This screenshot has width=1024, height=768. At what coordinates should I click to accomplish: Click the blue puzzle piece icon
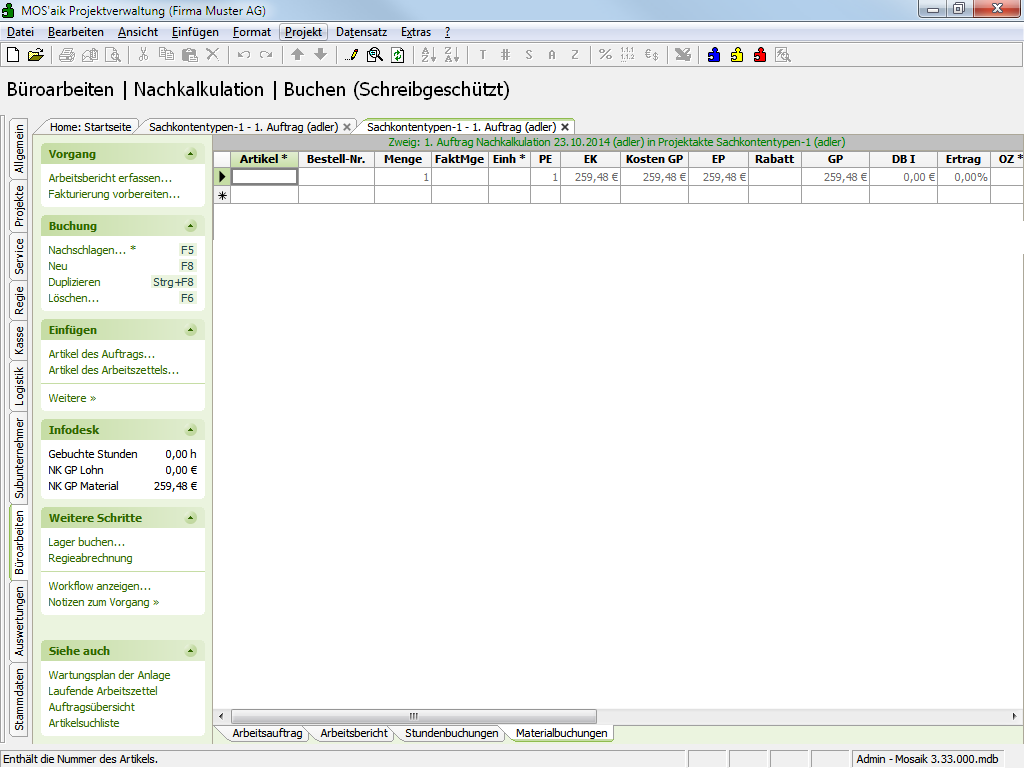[713, 55]
